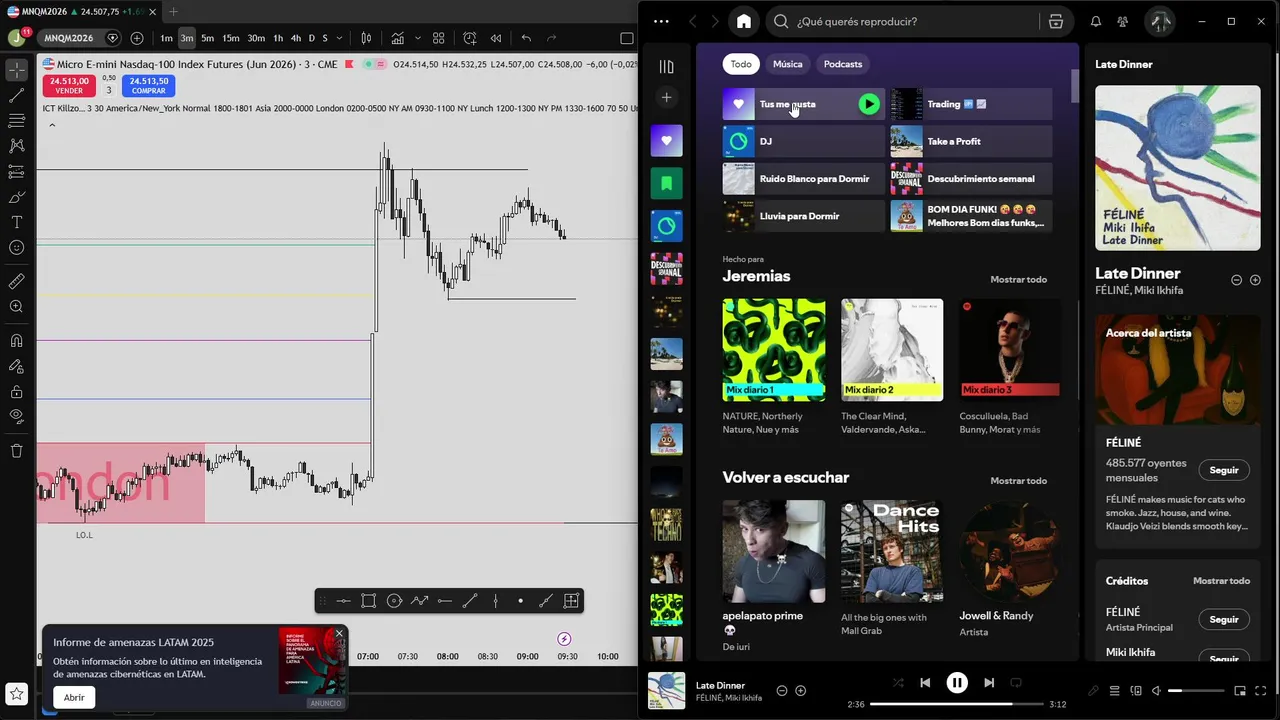Select the 5m timeframe
The width and height of the screenshot is (1280, 720).
tap(207, 38)
